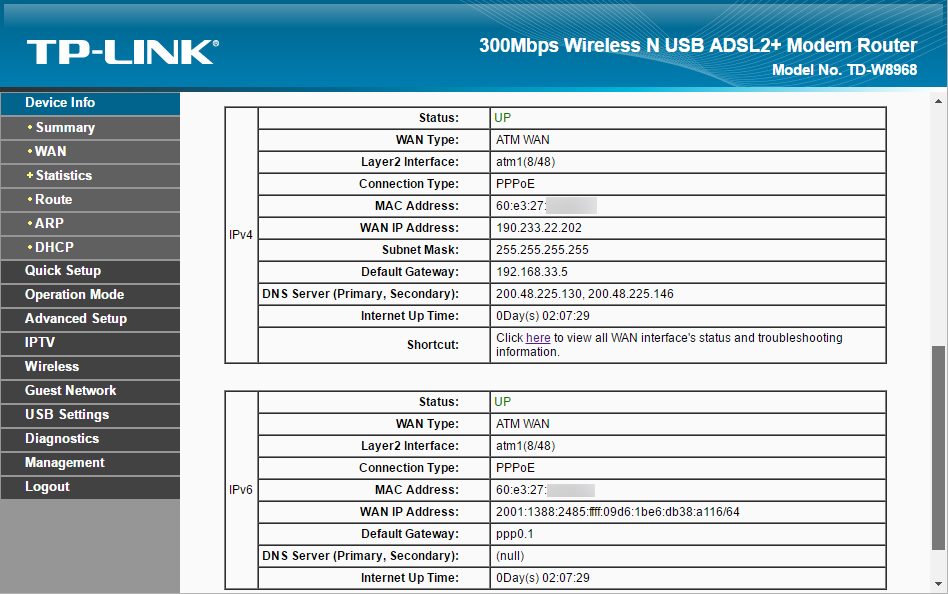Viewport: 948px width, 594px height.
Task: Open the DHCP info page
Action: click(x=90, y=247)
